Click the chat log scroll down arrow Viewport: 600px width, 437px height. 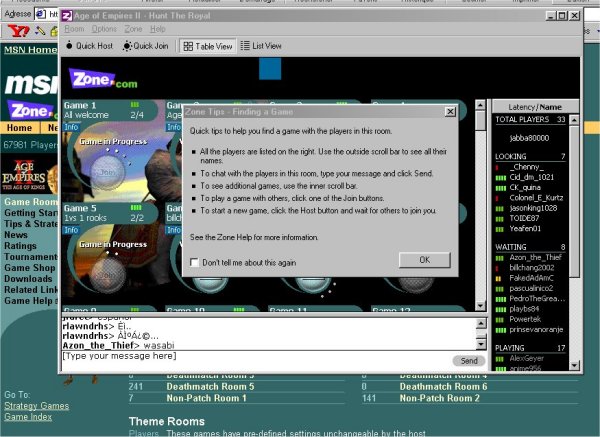481,345
